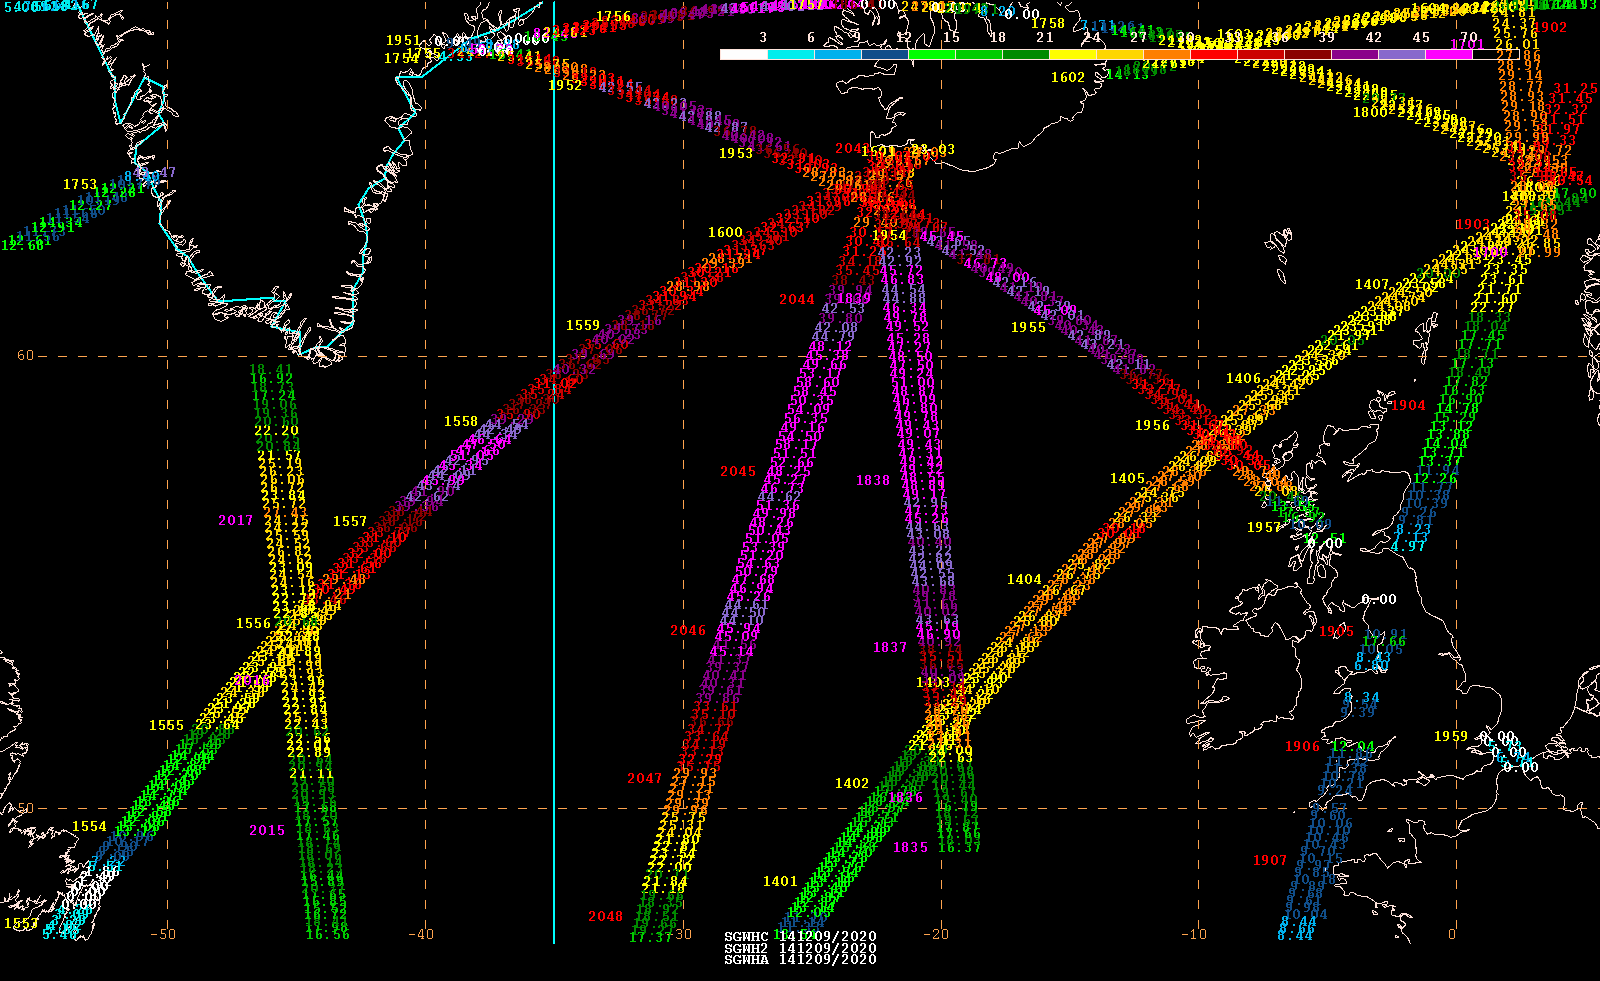Image resolution: width=1600 pixels, height=981 pixels.
Task: Click the latitude 60 axis label
Action: click(x=25, y=355)
